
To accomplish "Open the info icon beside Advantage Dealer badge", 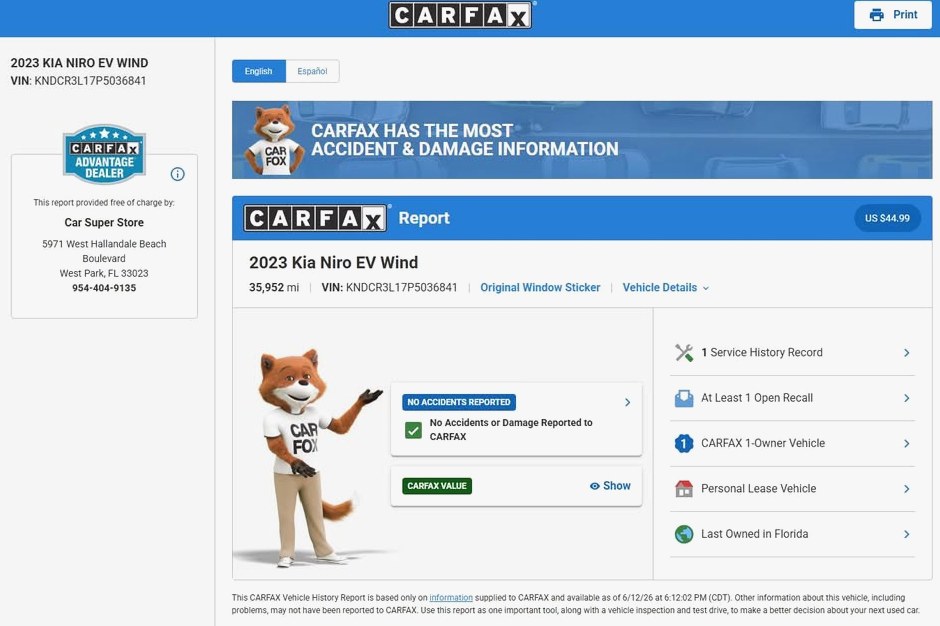I will [177, 174].
